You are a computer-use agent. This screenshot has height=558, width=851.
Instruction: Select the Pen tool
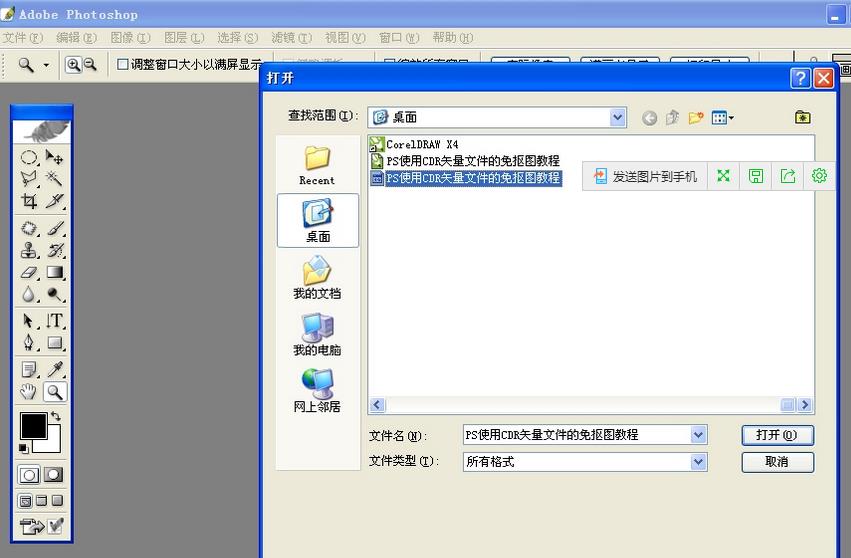pyautogui.click(x=29, y=343)
